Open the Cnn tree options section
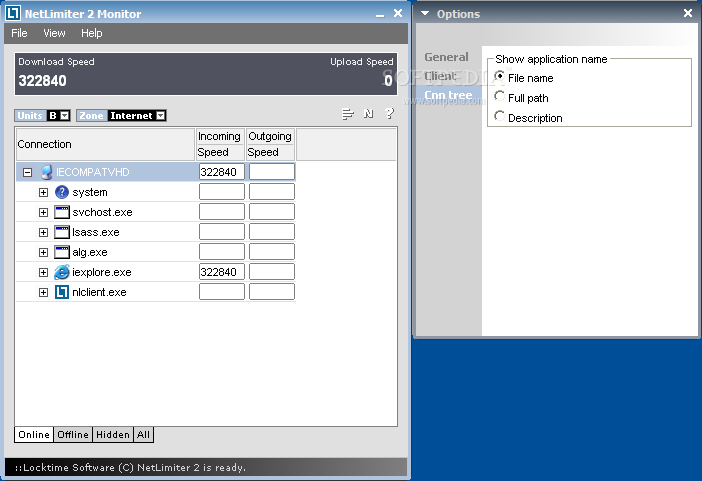 tap(448, 95)
